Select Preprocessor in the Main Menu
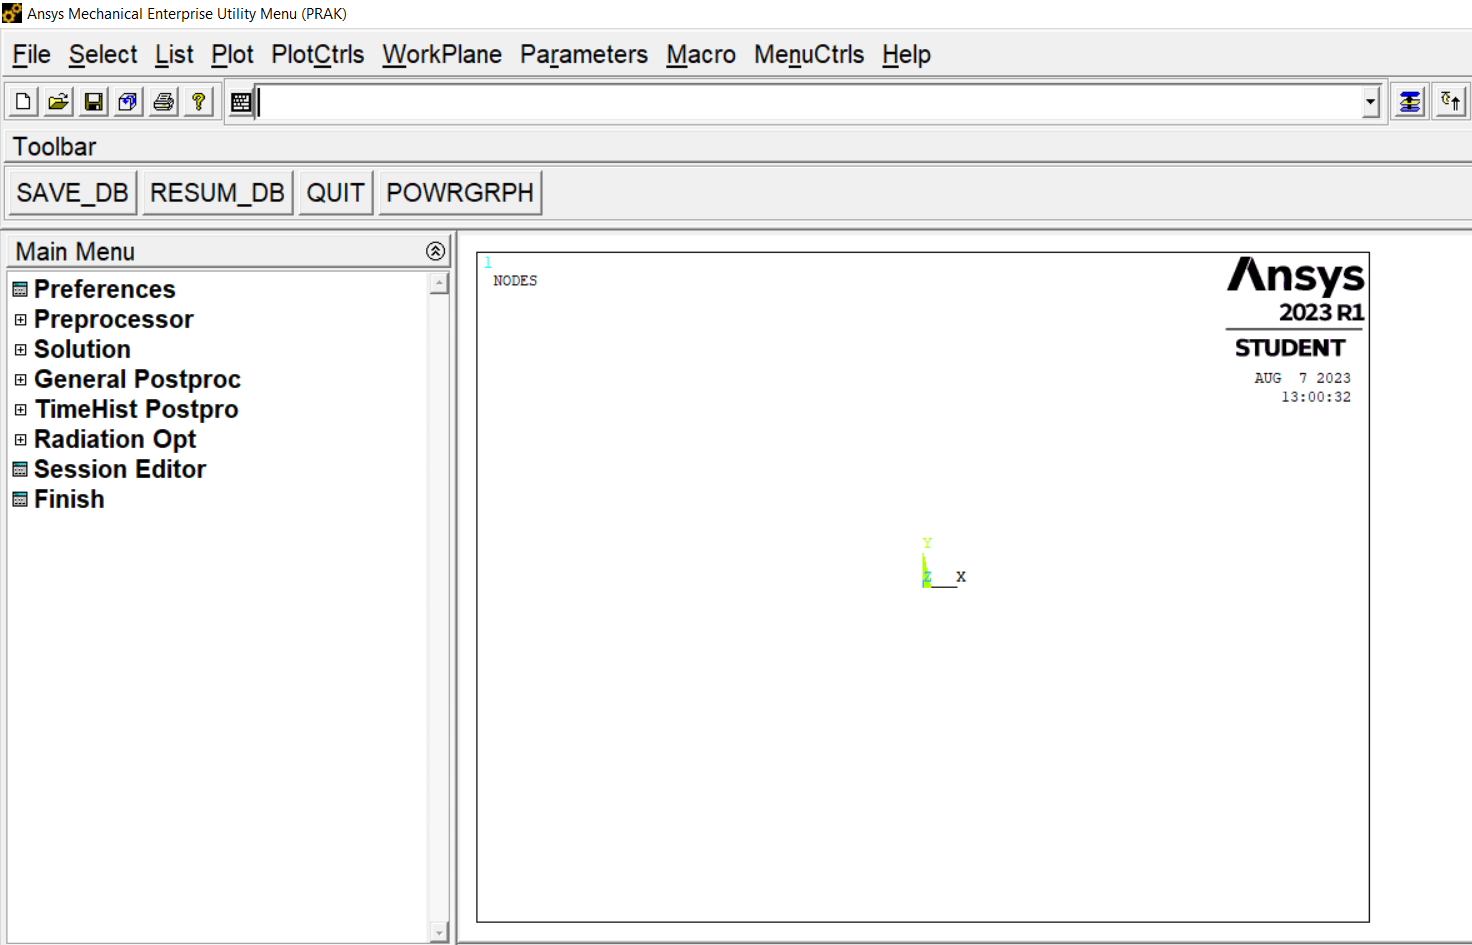The height and width of the screenshot is (945, 1472). [x=114, y=320]
